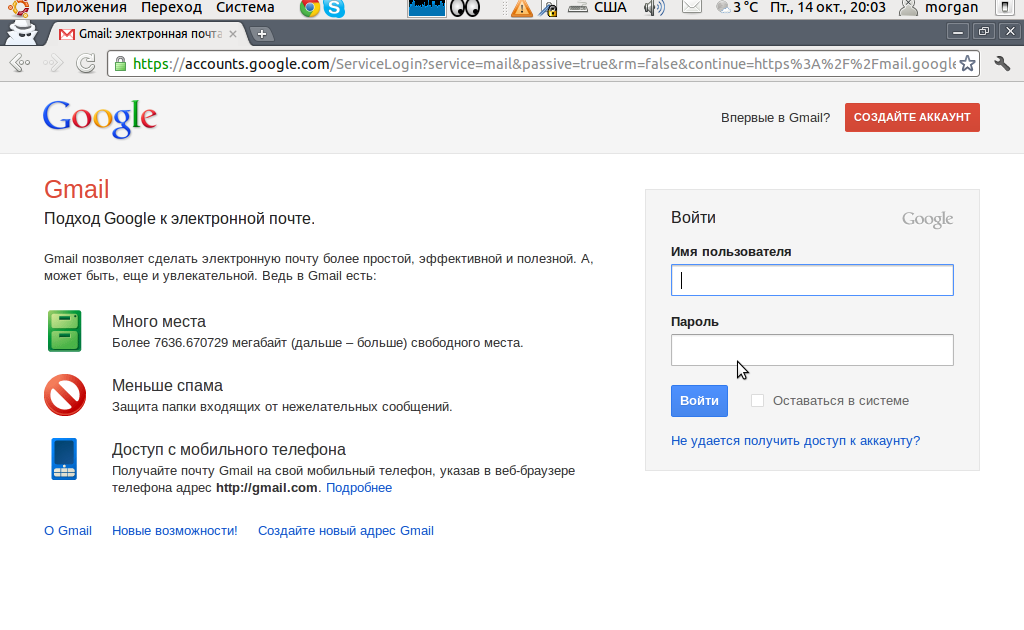
Task: Open the Система menu
Action: pyautogui.click(x=245, y=8)
